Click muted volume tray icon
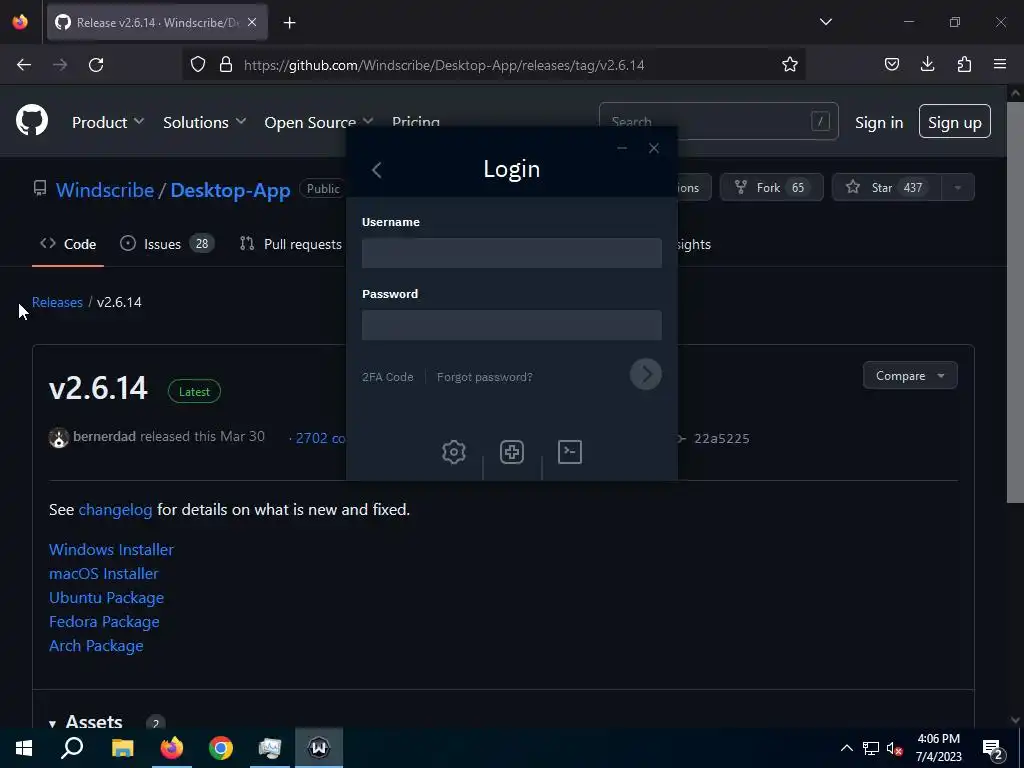Viewport: 1024px width, 768px height. [x=895, y=748]
